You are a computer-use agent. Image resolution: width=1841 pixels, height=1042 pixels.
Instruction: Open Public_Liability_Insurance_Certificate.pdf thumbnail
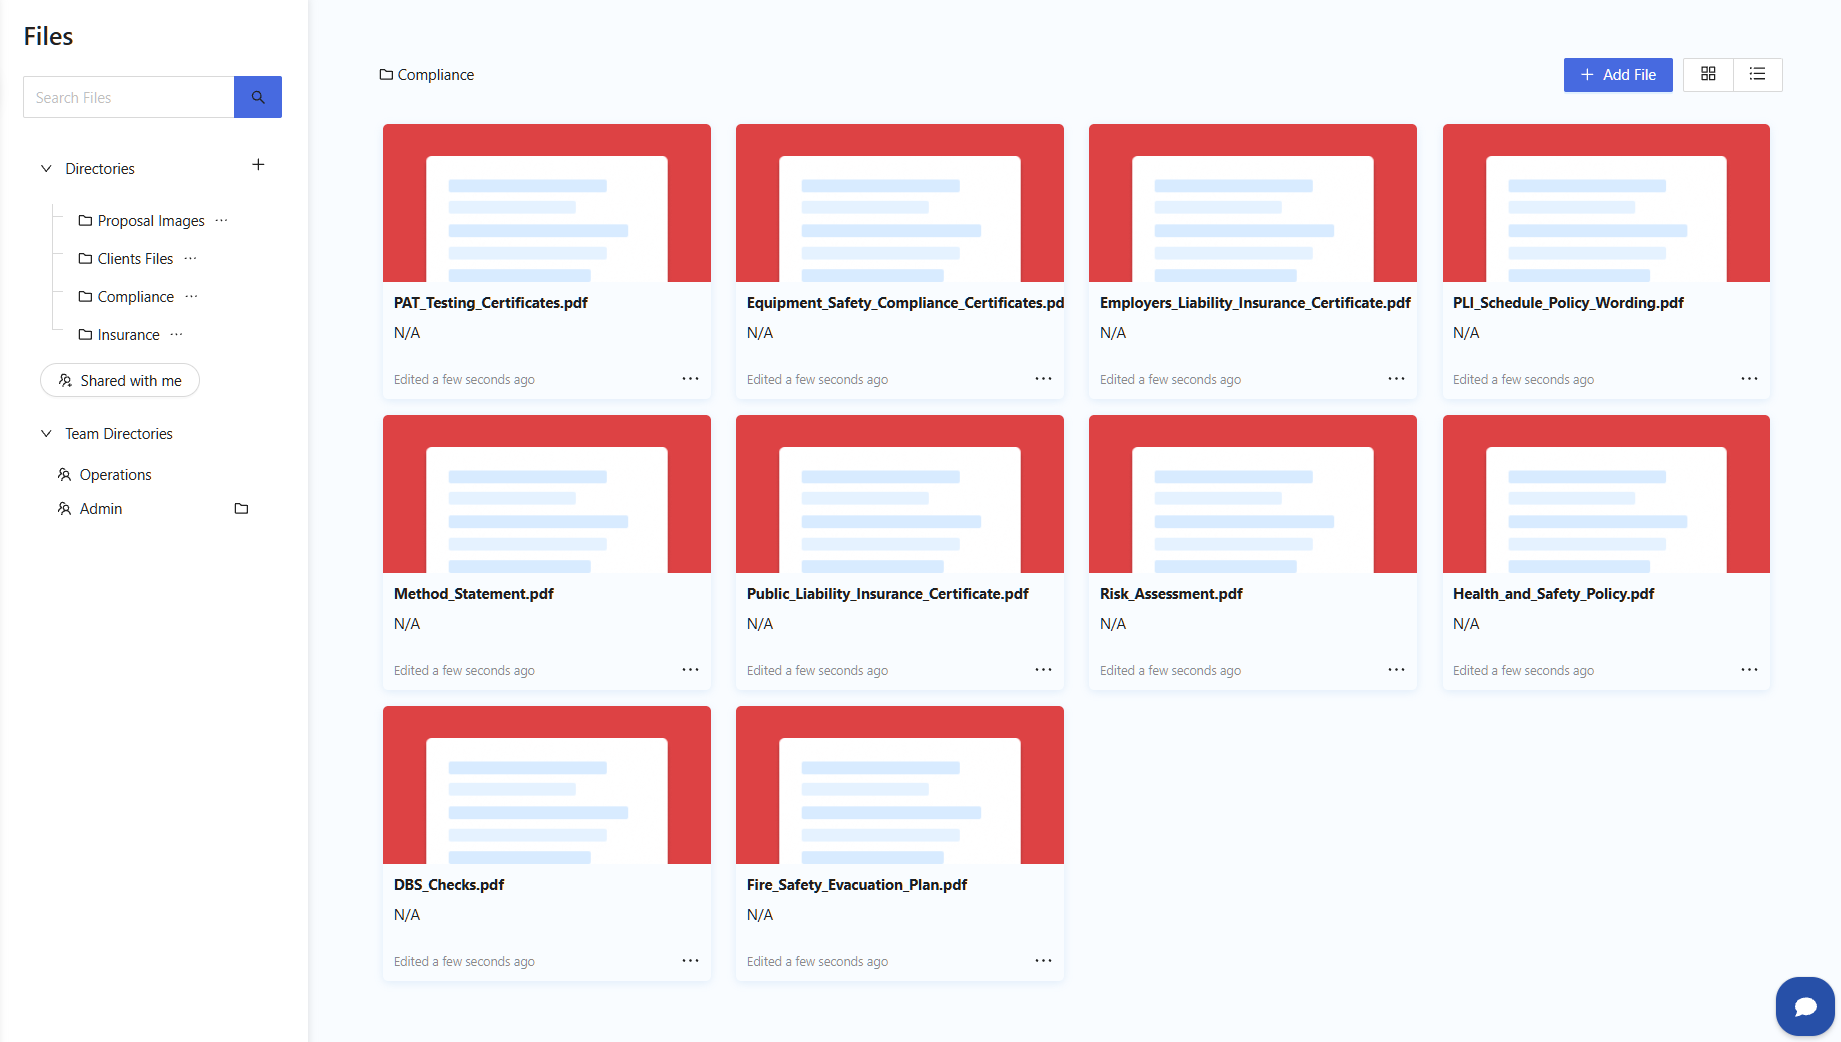900,494
